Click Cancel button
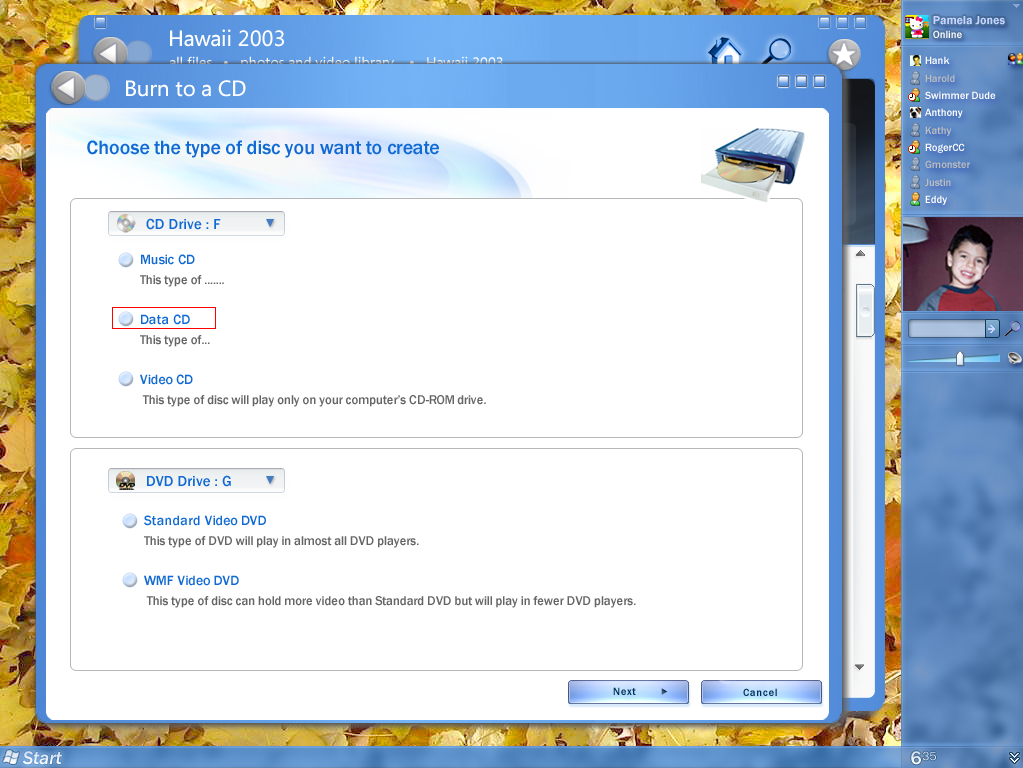 coord(761,692)
